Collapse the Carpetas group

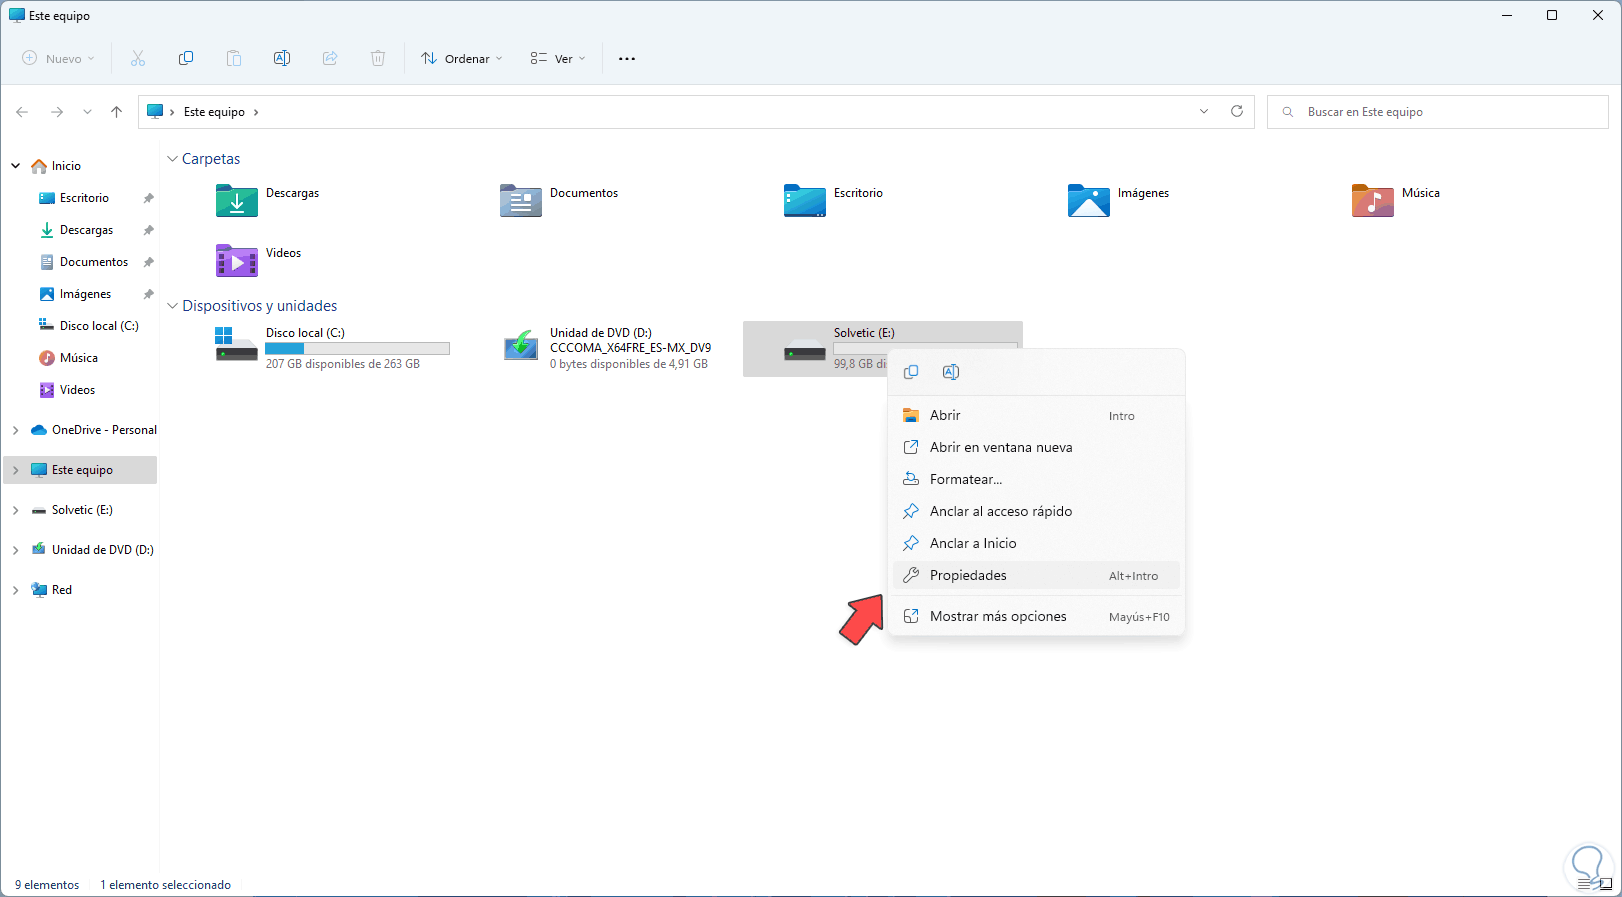click(172, 159)
